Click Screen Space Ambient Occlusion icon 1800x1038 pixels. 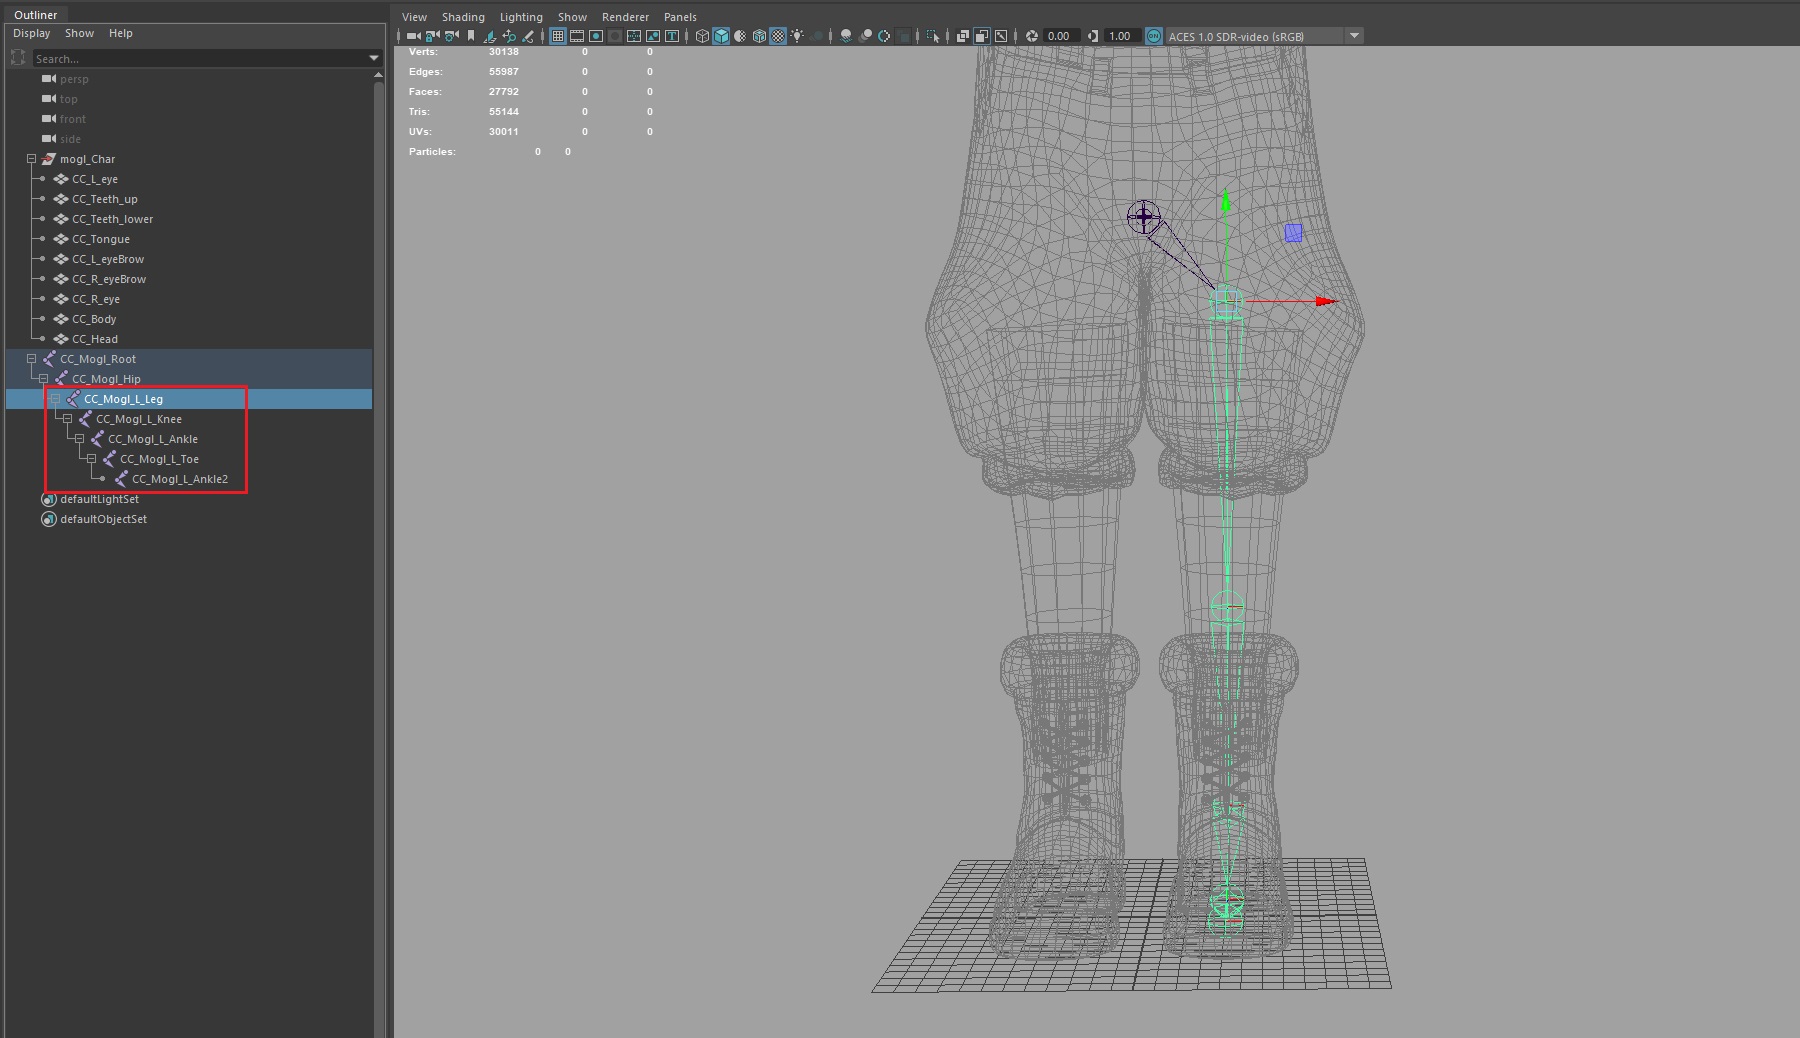click(846, 36)
